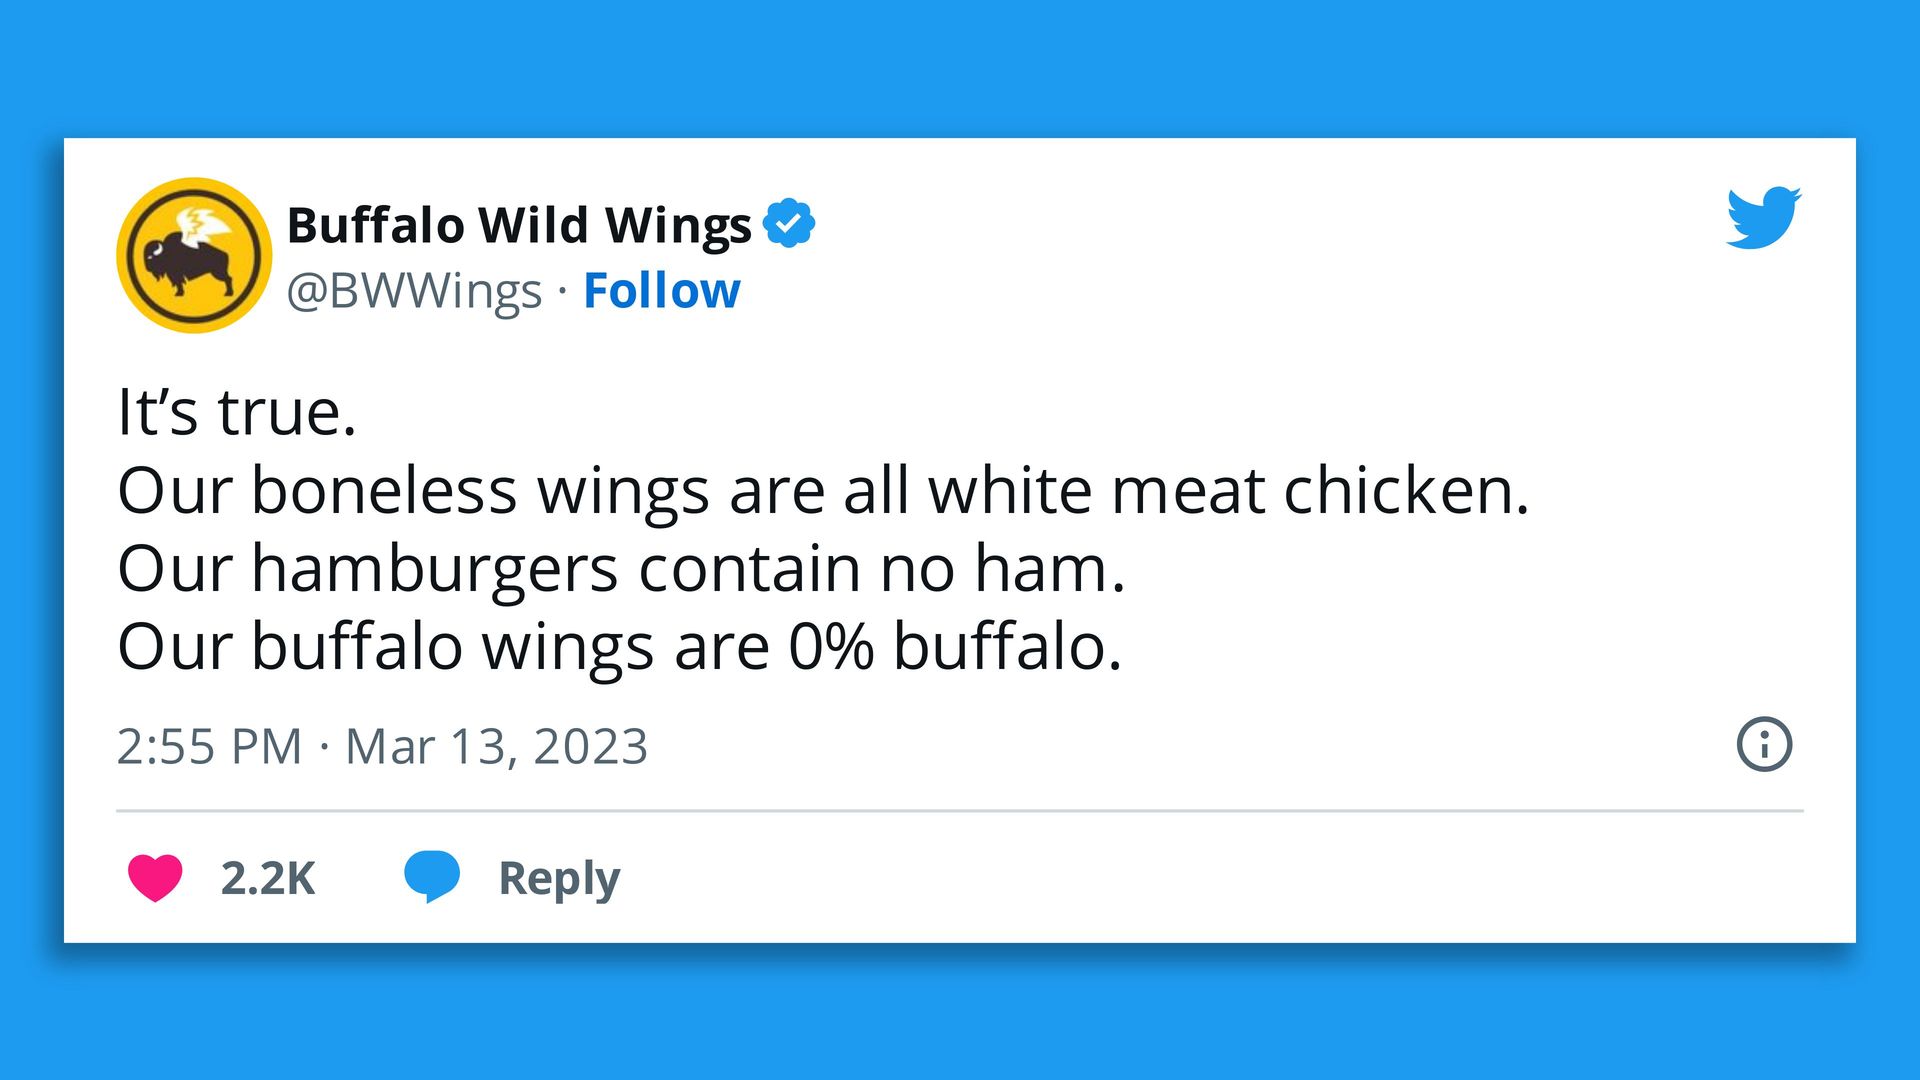This screenshot has height=1080, width=1920.
Task: Open the @BWWings handle link
Action: 414,291
